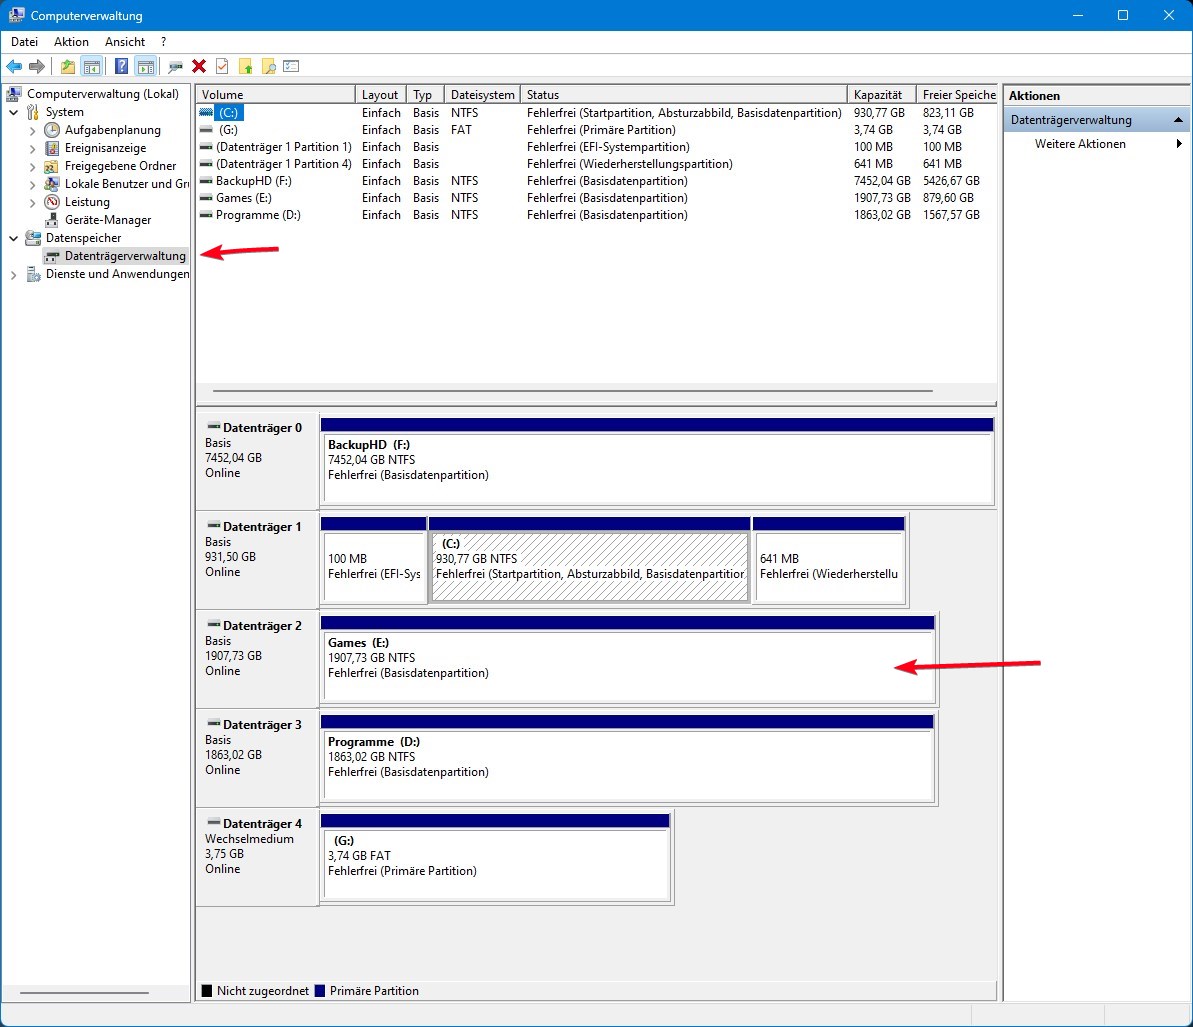The height and width of the screenshot is (1027, 1193).
Task: Select the Games (E:) partition block
Action: tap(628, 660)
